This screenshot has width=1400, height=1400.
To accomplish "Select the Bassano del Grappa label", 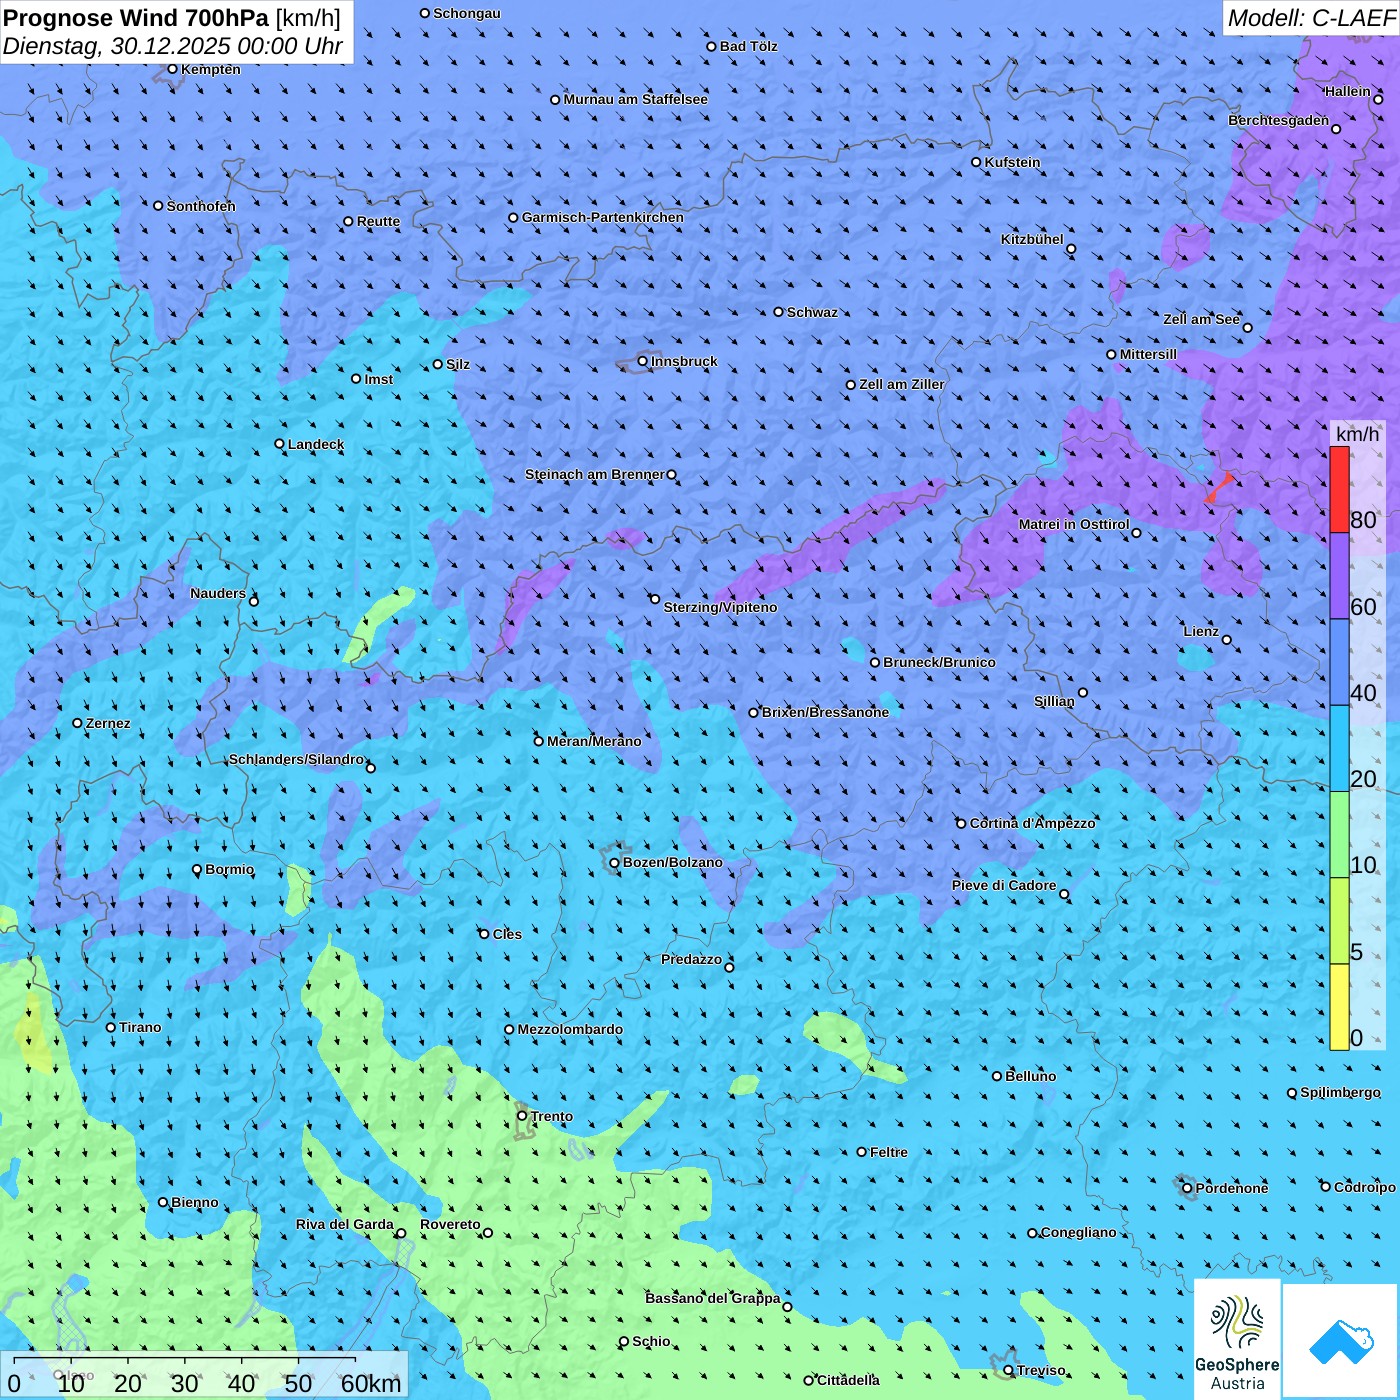I will click(712, 1298).
